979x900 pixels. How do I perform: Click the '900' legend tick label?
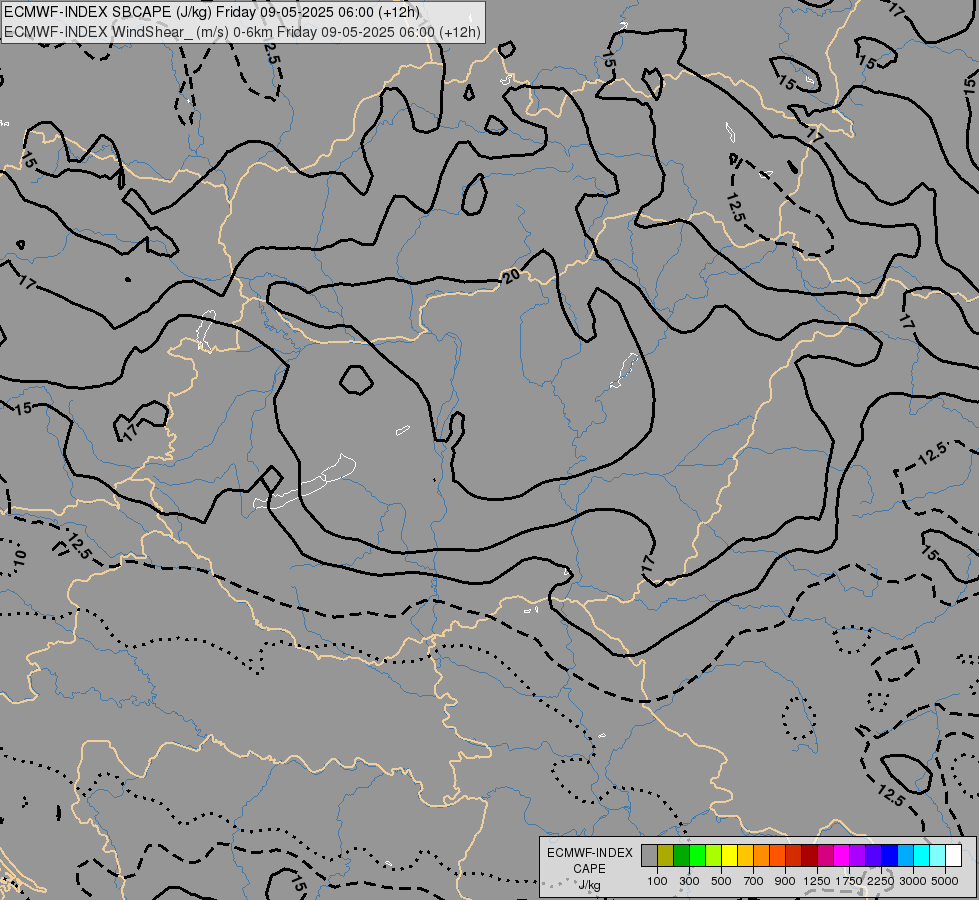[x=785, y=881]
